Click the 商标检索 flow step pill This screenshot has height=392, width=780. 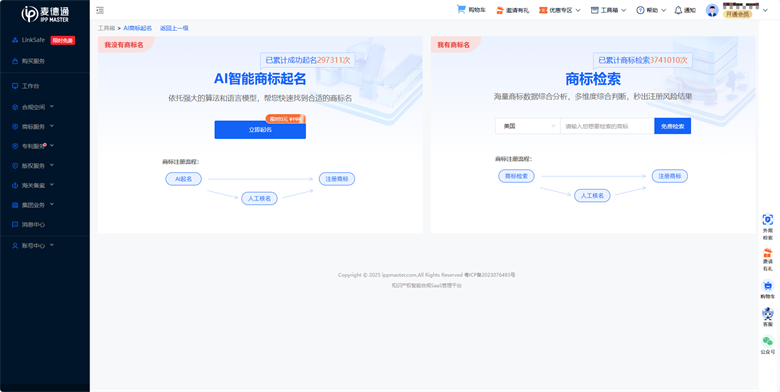[516, 176]
